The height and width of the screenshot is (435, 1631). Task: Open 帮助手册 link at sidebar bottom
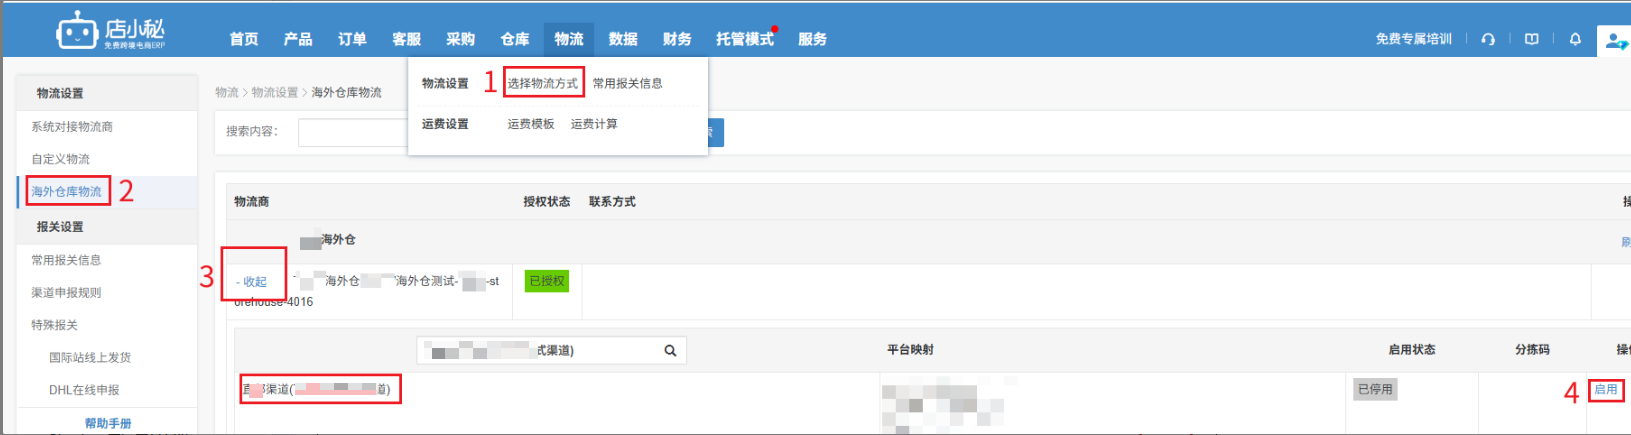(x=108, y=423)
